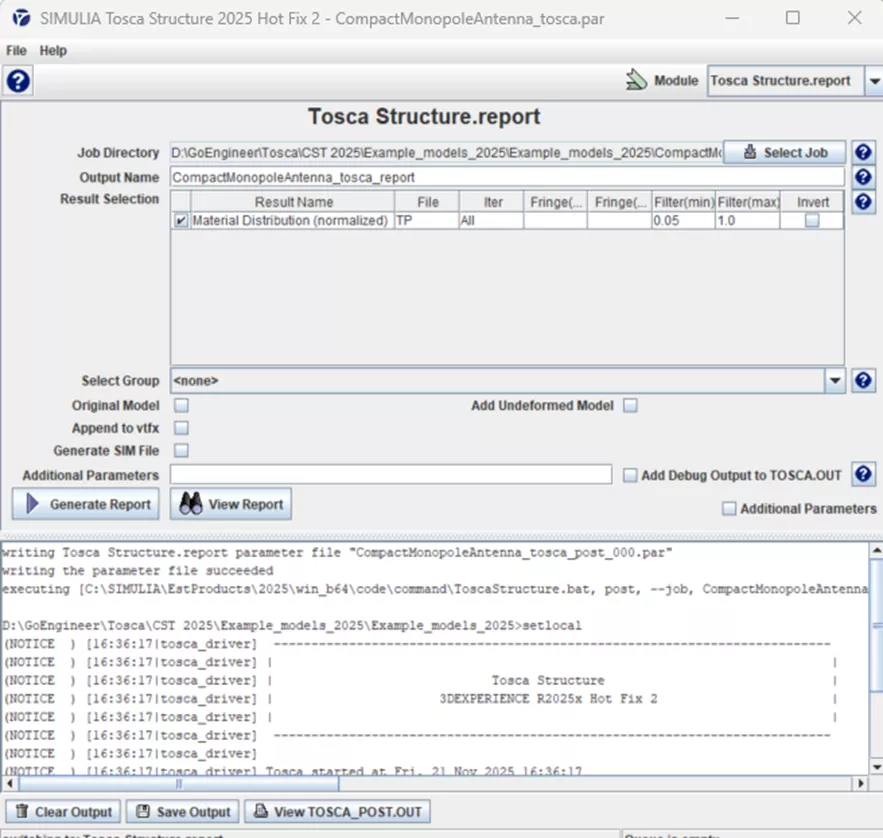The height and width of the screenshot is (838, 883).
Task: Open report with View Report binoculars button
Action: (231, 505)
